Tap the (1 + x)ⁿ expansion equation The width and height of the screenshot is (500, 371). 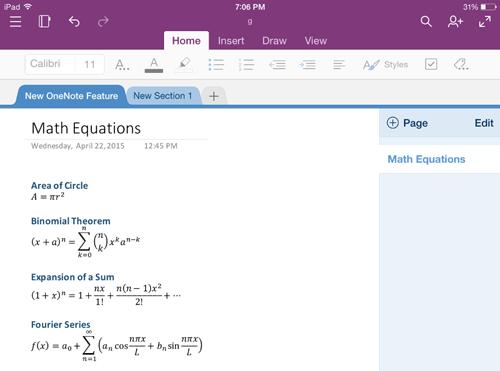(106, 295)
